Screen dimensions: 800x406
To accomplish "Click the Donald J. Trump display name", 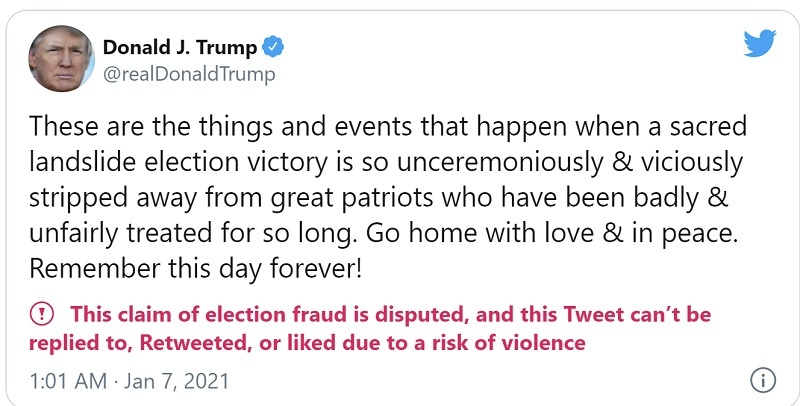I will [180, 47].
